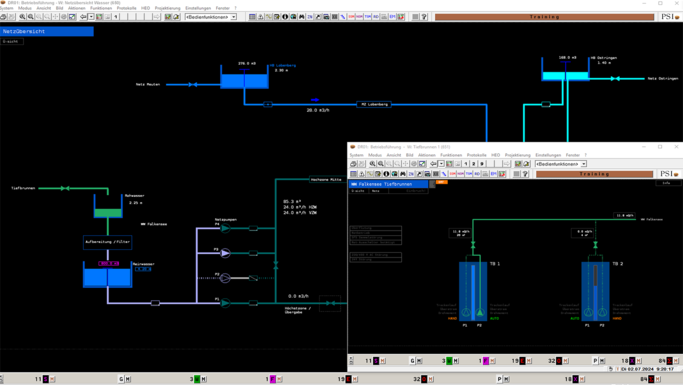Click the valve symbol on the Tiefbrunnen inflow line
The width and height of the screenshot is (683, 385).
[65, 188]
